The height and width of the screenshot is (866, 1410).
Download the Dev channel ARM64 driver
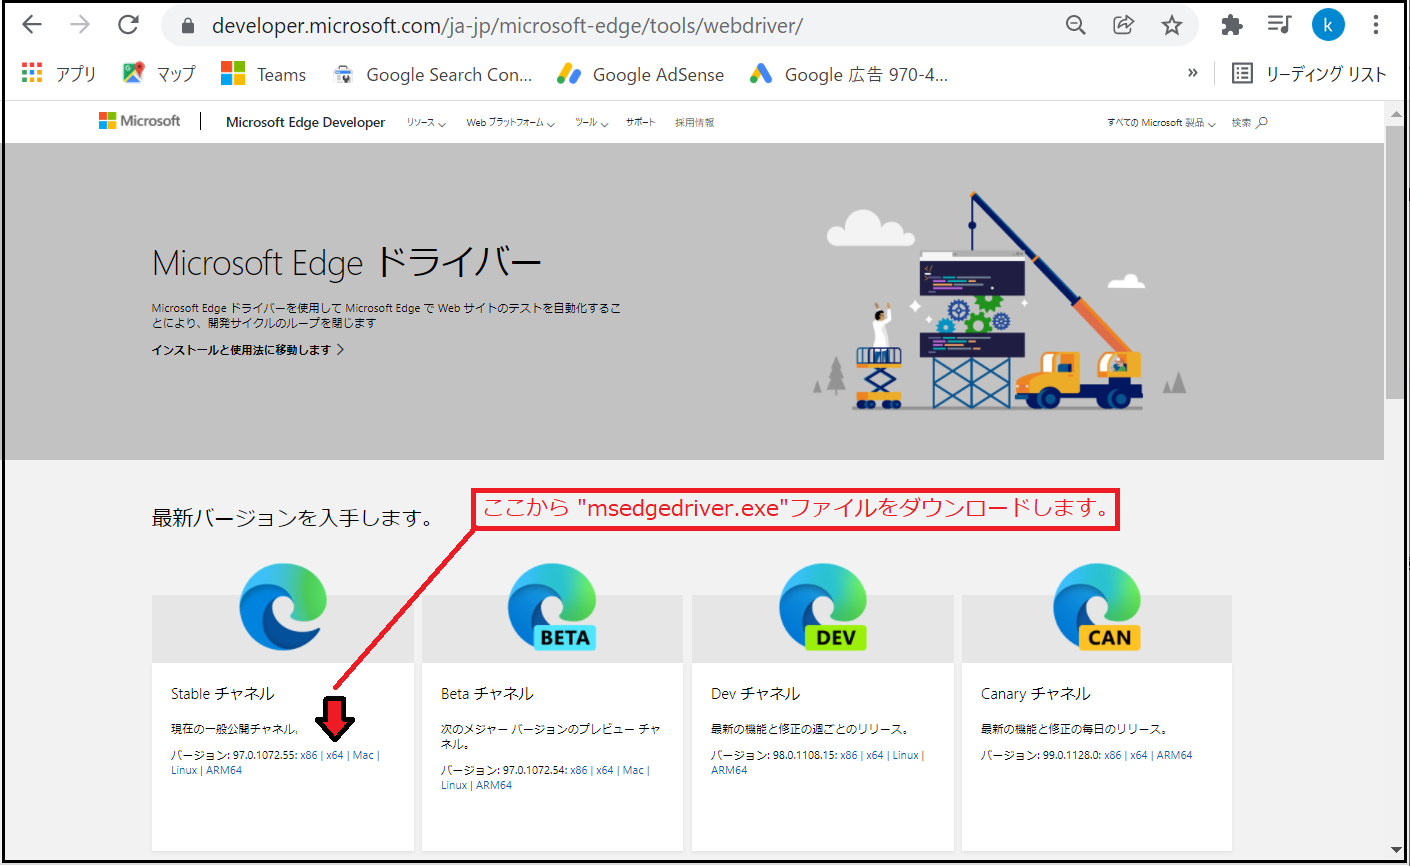[729, 770]
